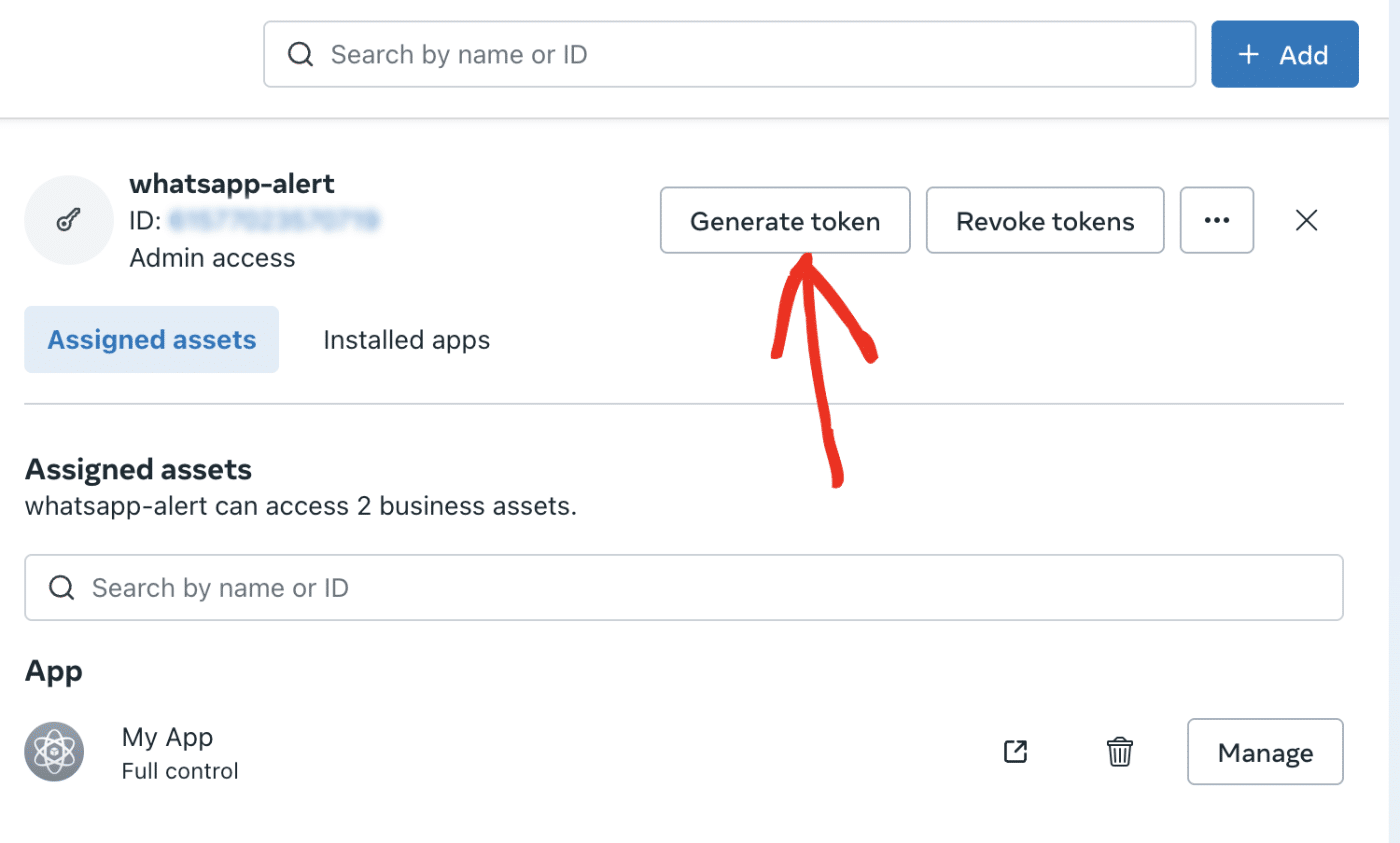Click the plus icon inside the Add button
Image resolution: width=1400 pixels, height=843 pixels.
pyautogui.click(x=1249, y=54)
